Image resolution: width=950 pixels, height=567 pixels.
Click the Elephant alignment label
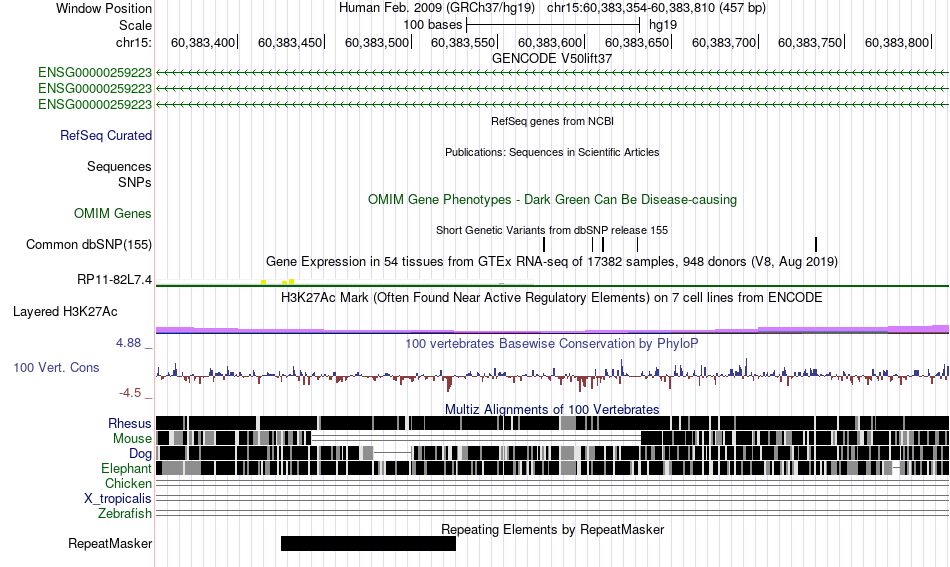[127, 469]
